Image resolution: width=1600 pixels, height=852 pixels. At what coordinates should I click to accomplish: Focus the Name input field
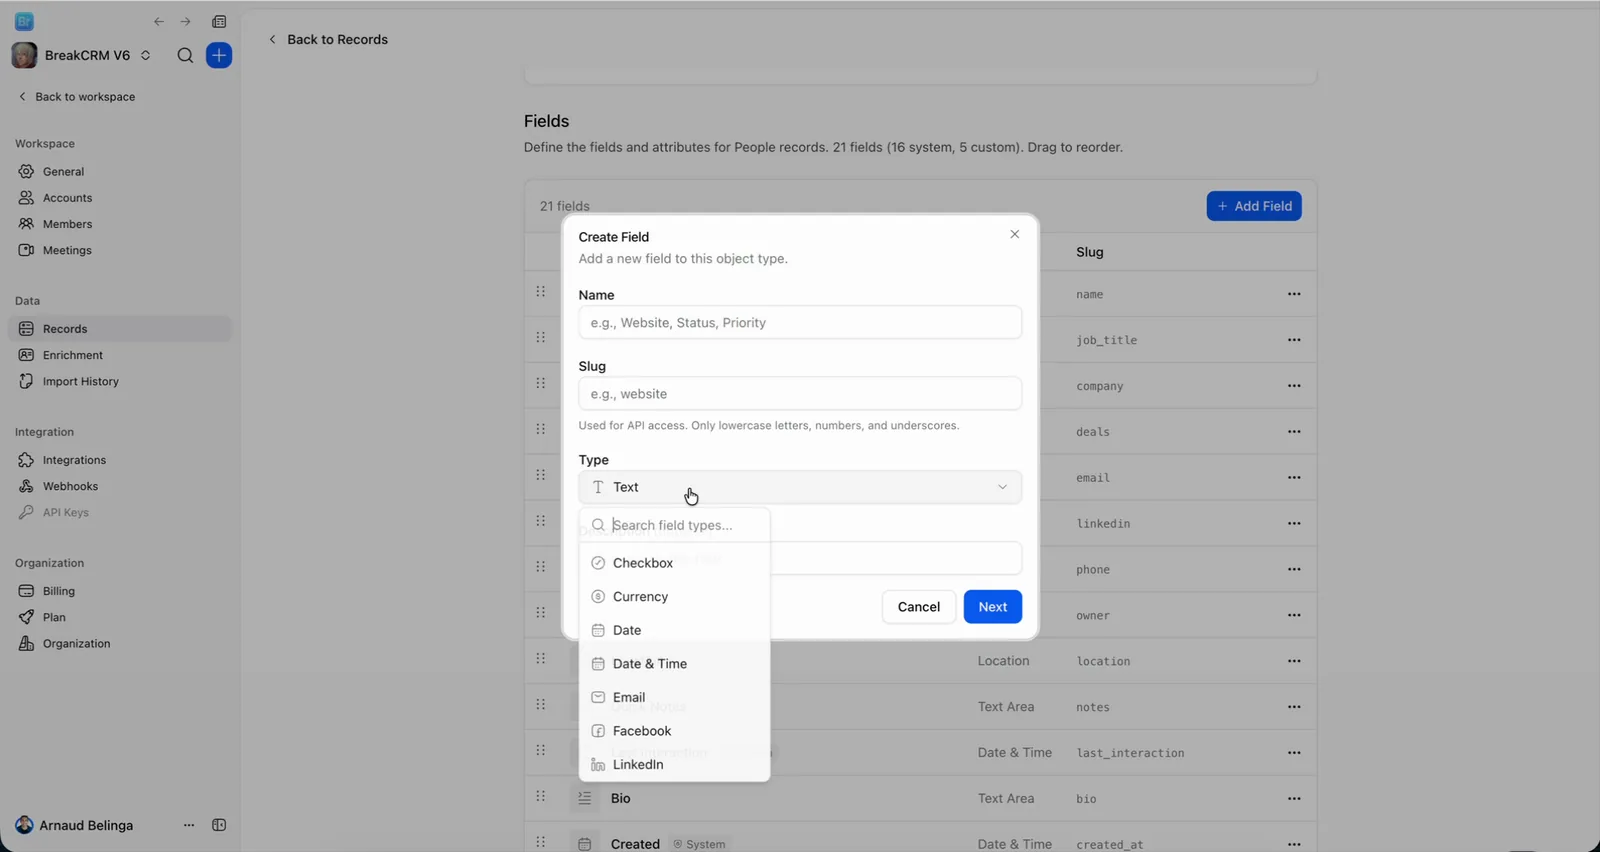point(800,323)
